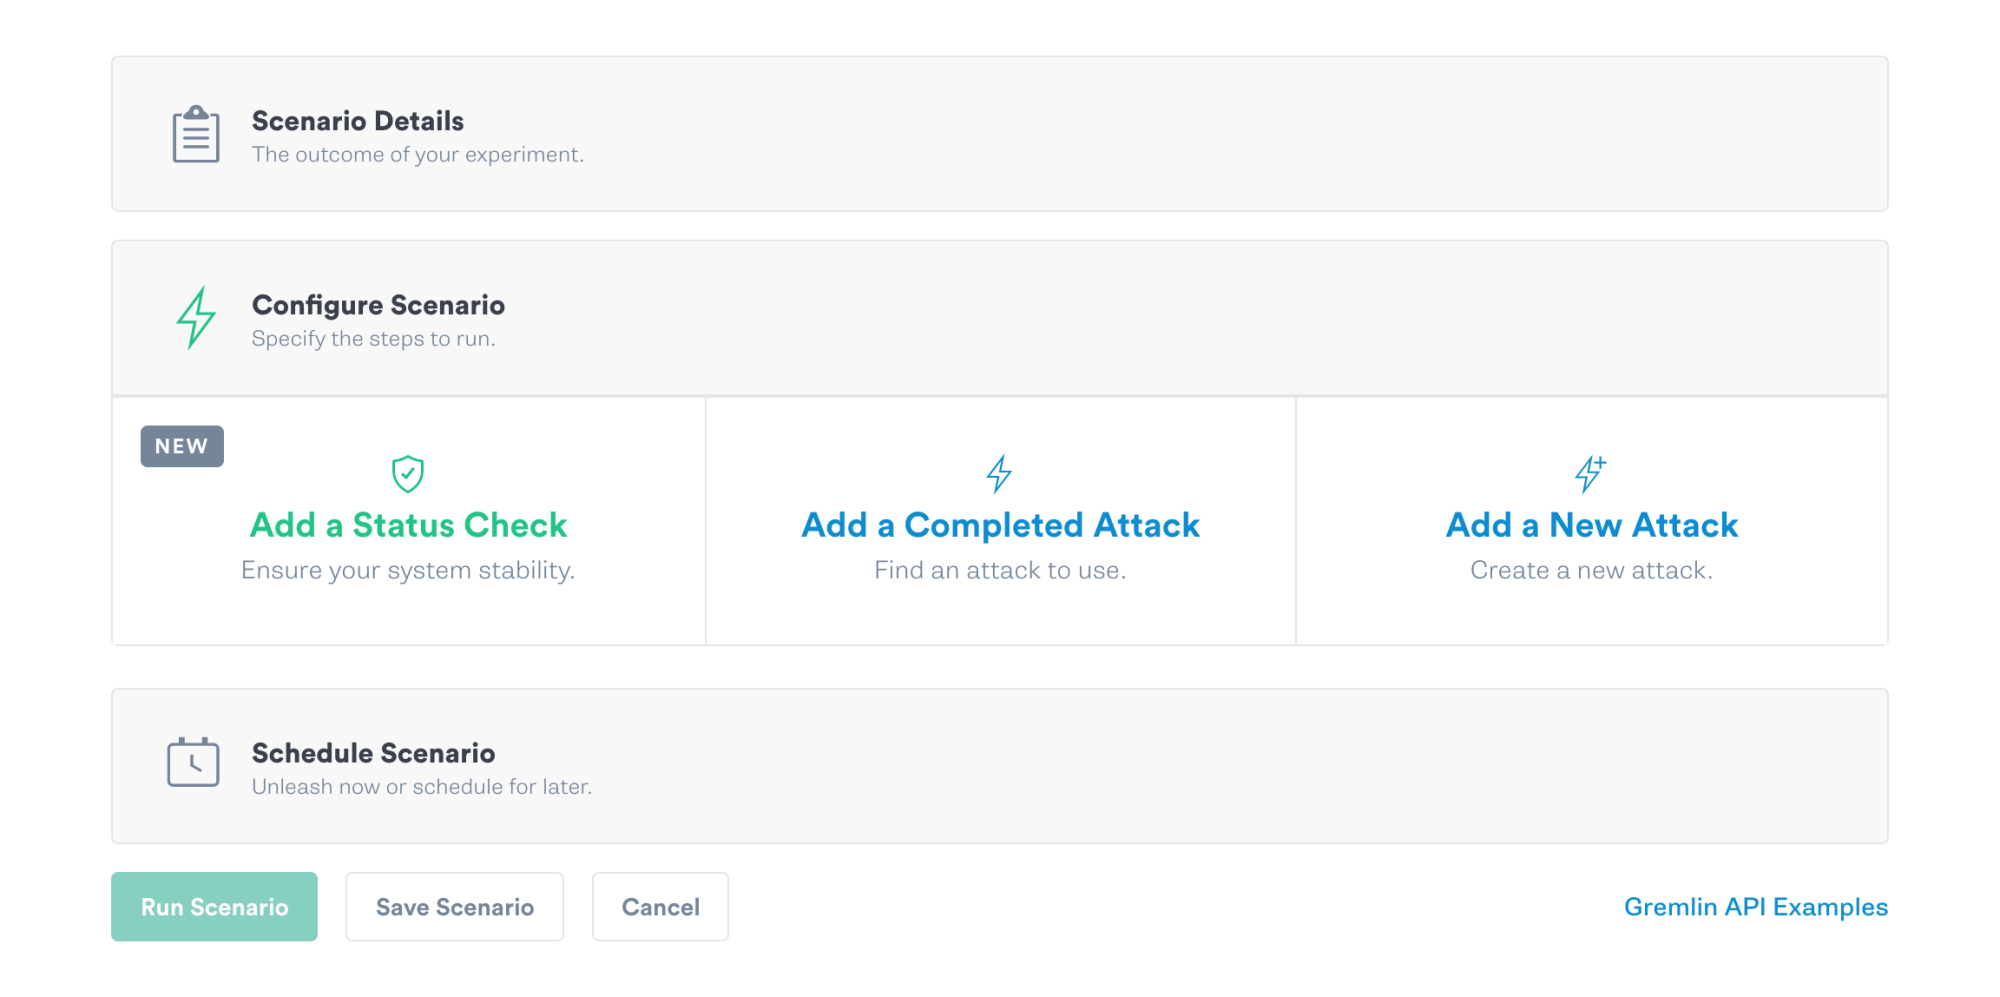This screenshot has width=2000, height=997.
Task: Expand the Schedule Scenario section
Action: 373,753
